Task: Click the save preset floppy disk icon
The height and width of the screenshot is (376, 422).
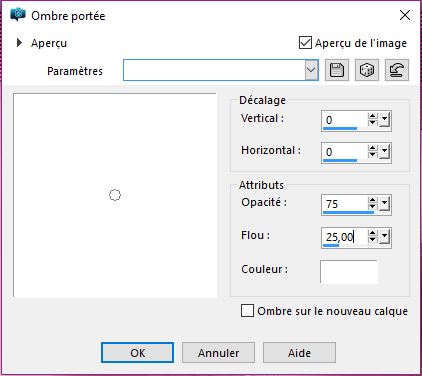Action: 337,70
